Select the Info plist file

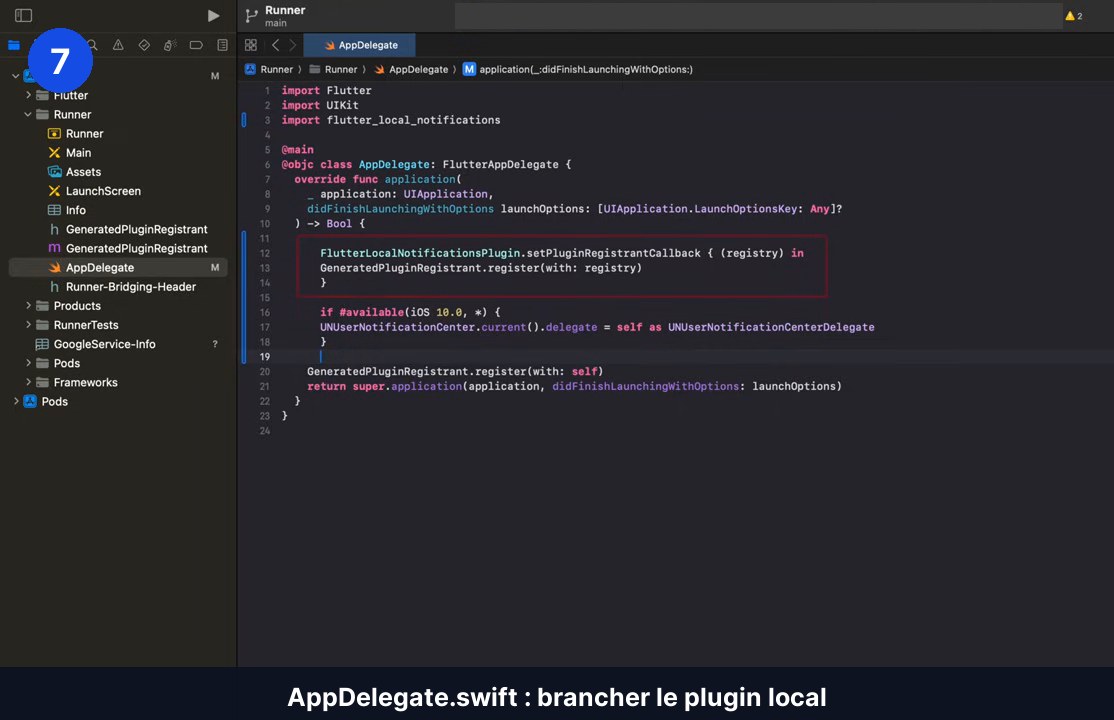[x=118, y=210]
